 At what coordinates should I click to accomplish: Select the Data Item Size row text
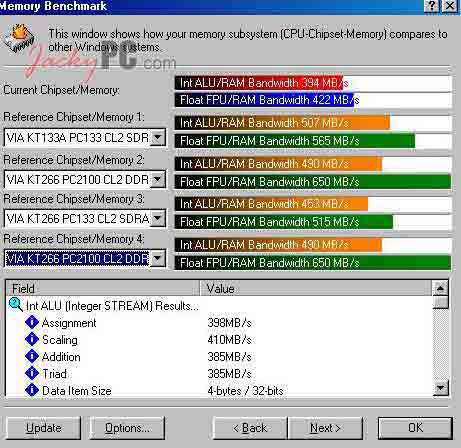pos(77,391)
